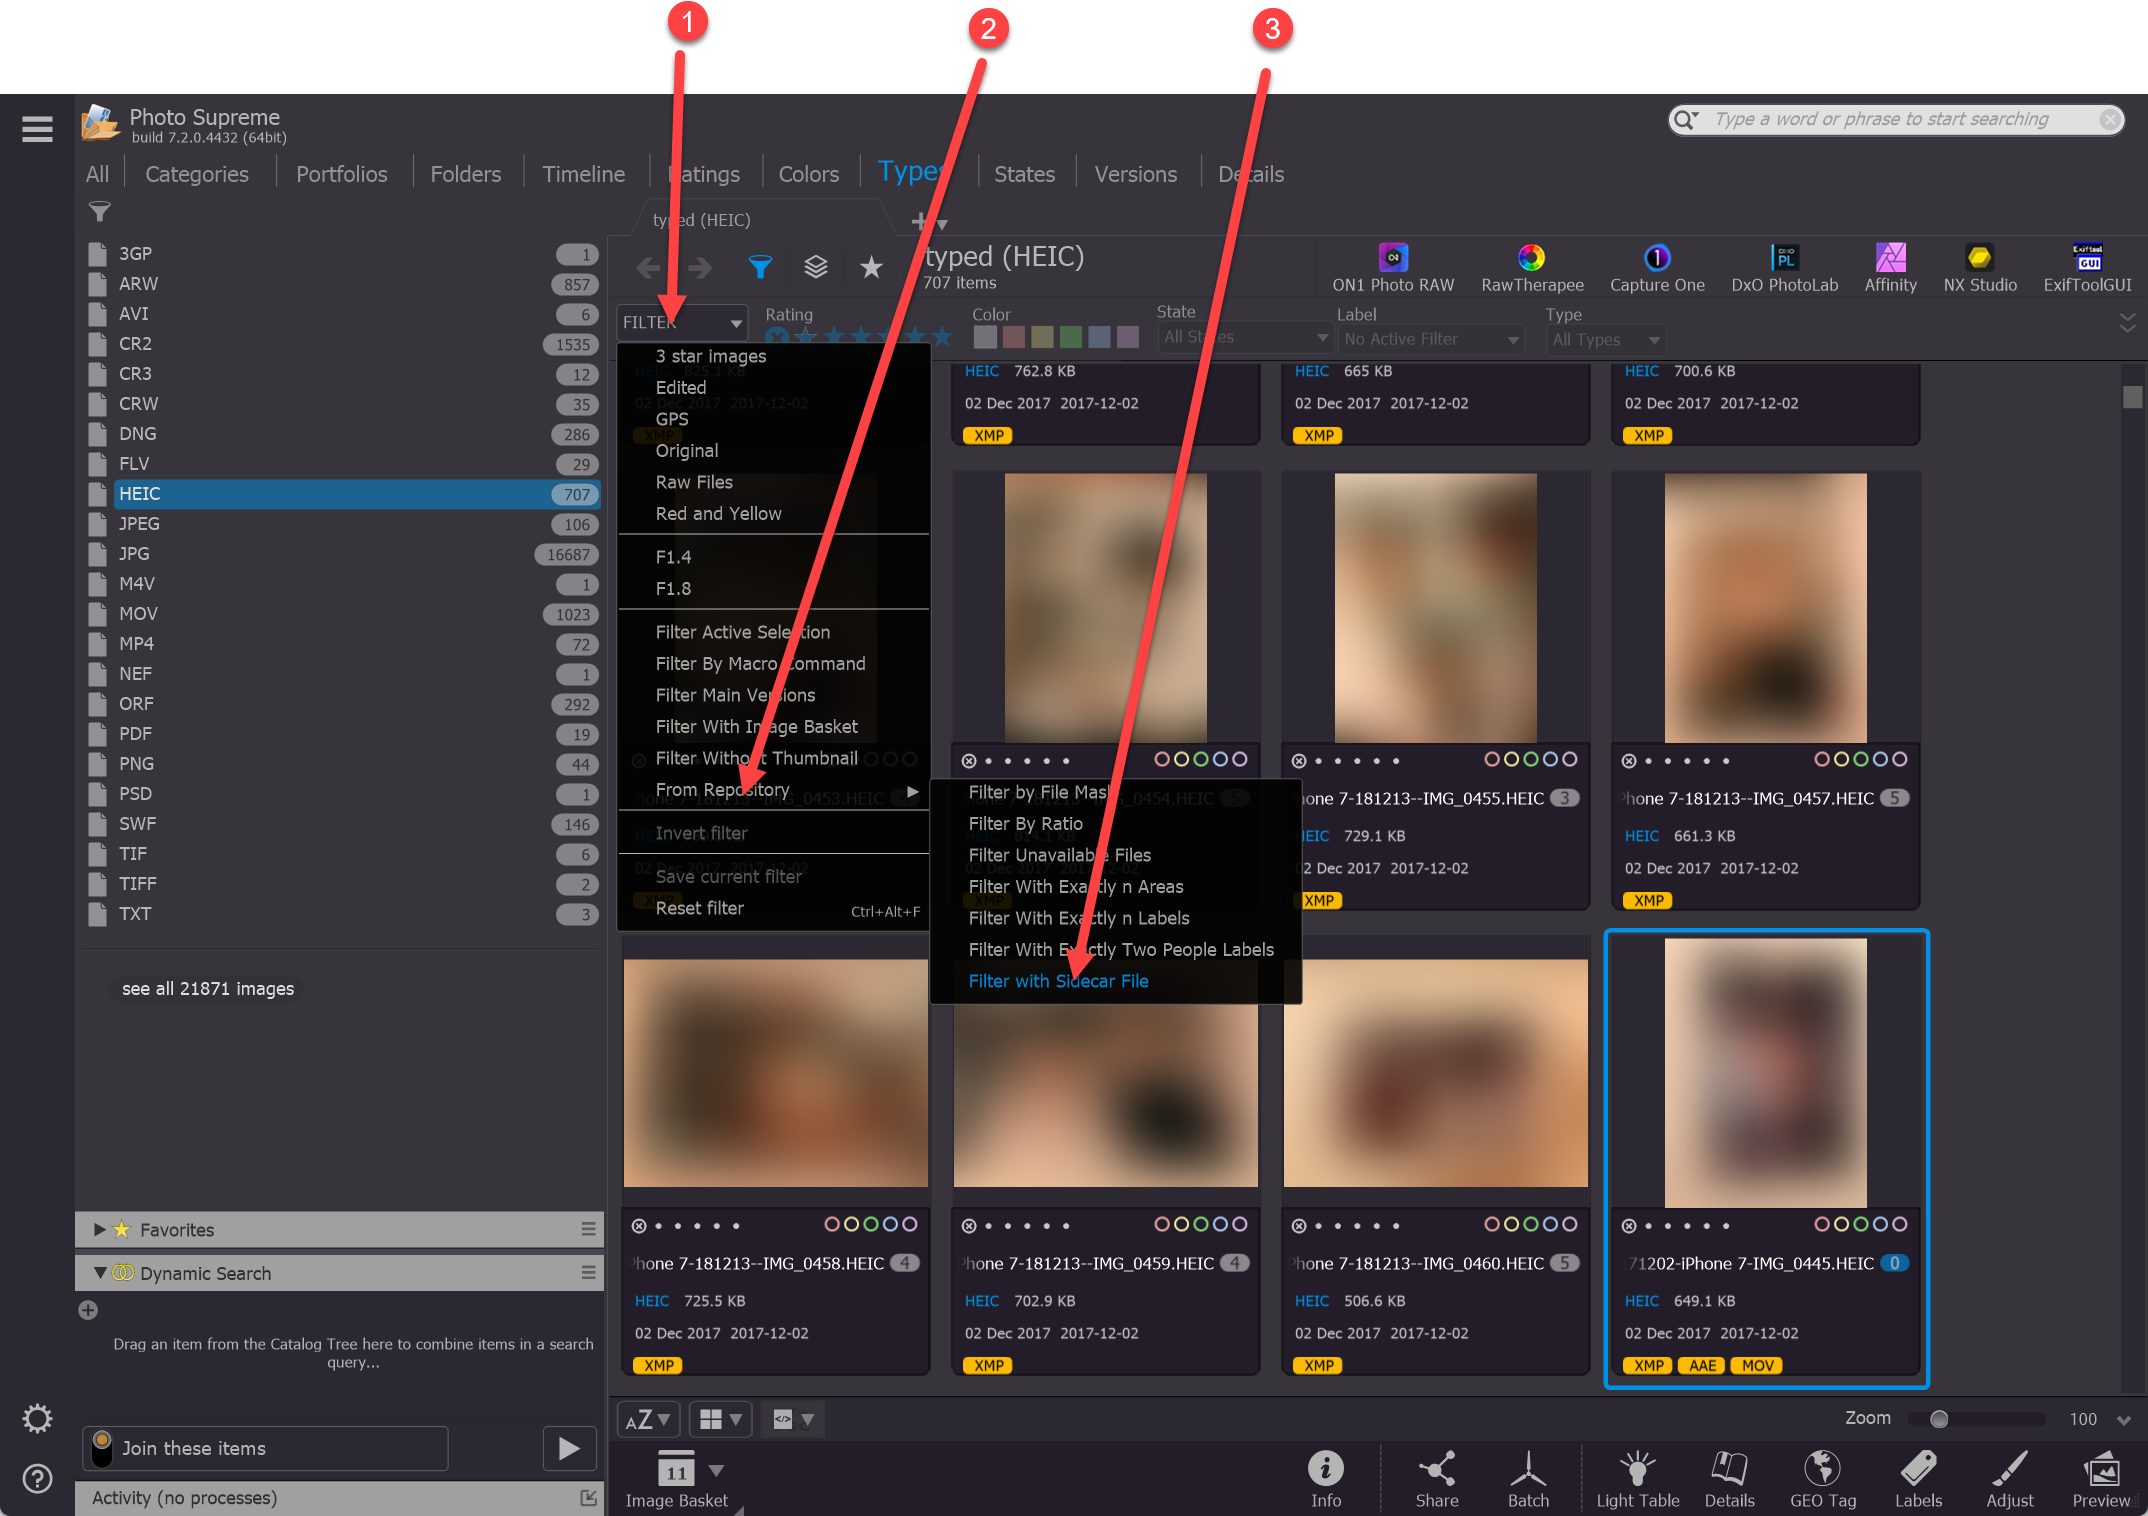
Task: Open the Batch panel
Action: click(1528, 1479)
